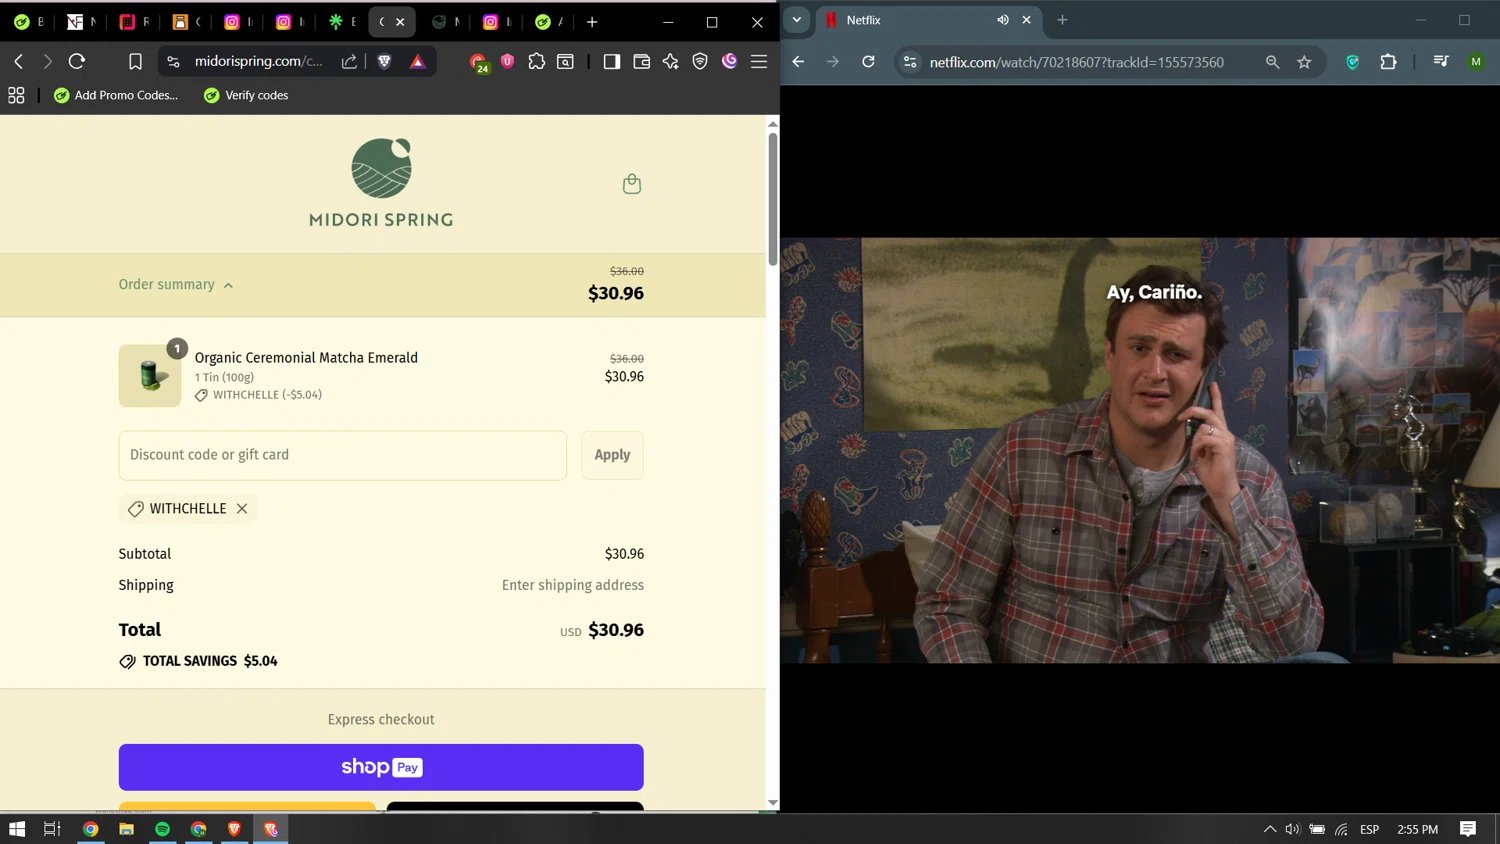This screenshot has width=1500, height=844.
Task: Open Brave VPN shield icon
Action: pos(700,62)
